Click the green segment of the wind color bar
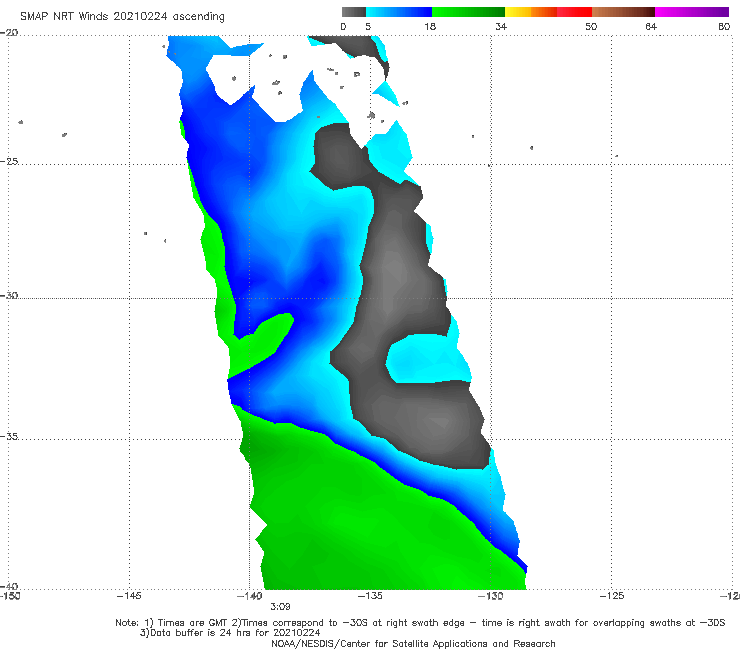Image resolution: width=740 pixels, height=650 pixels. (x=468, y=12)
